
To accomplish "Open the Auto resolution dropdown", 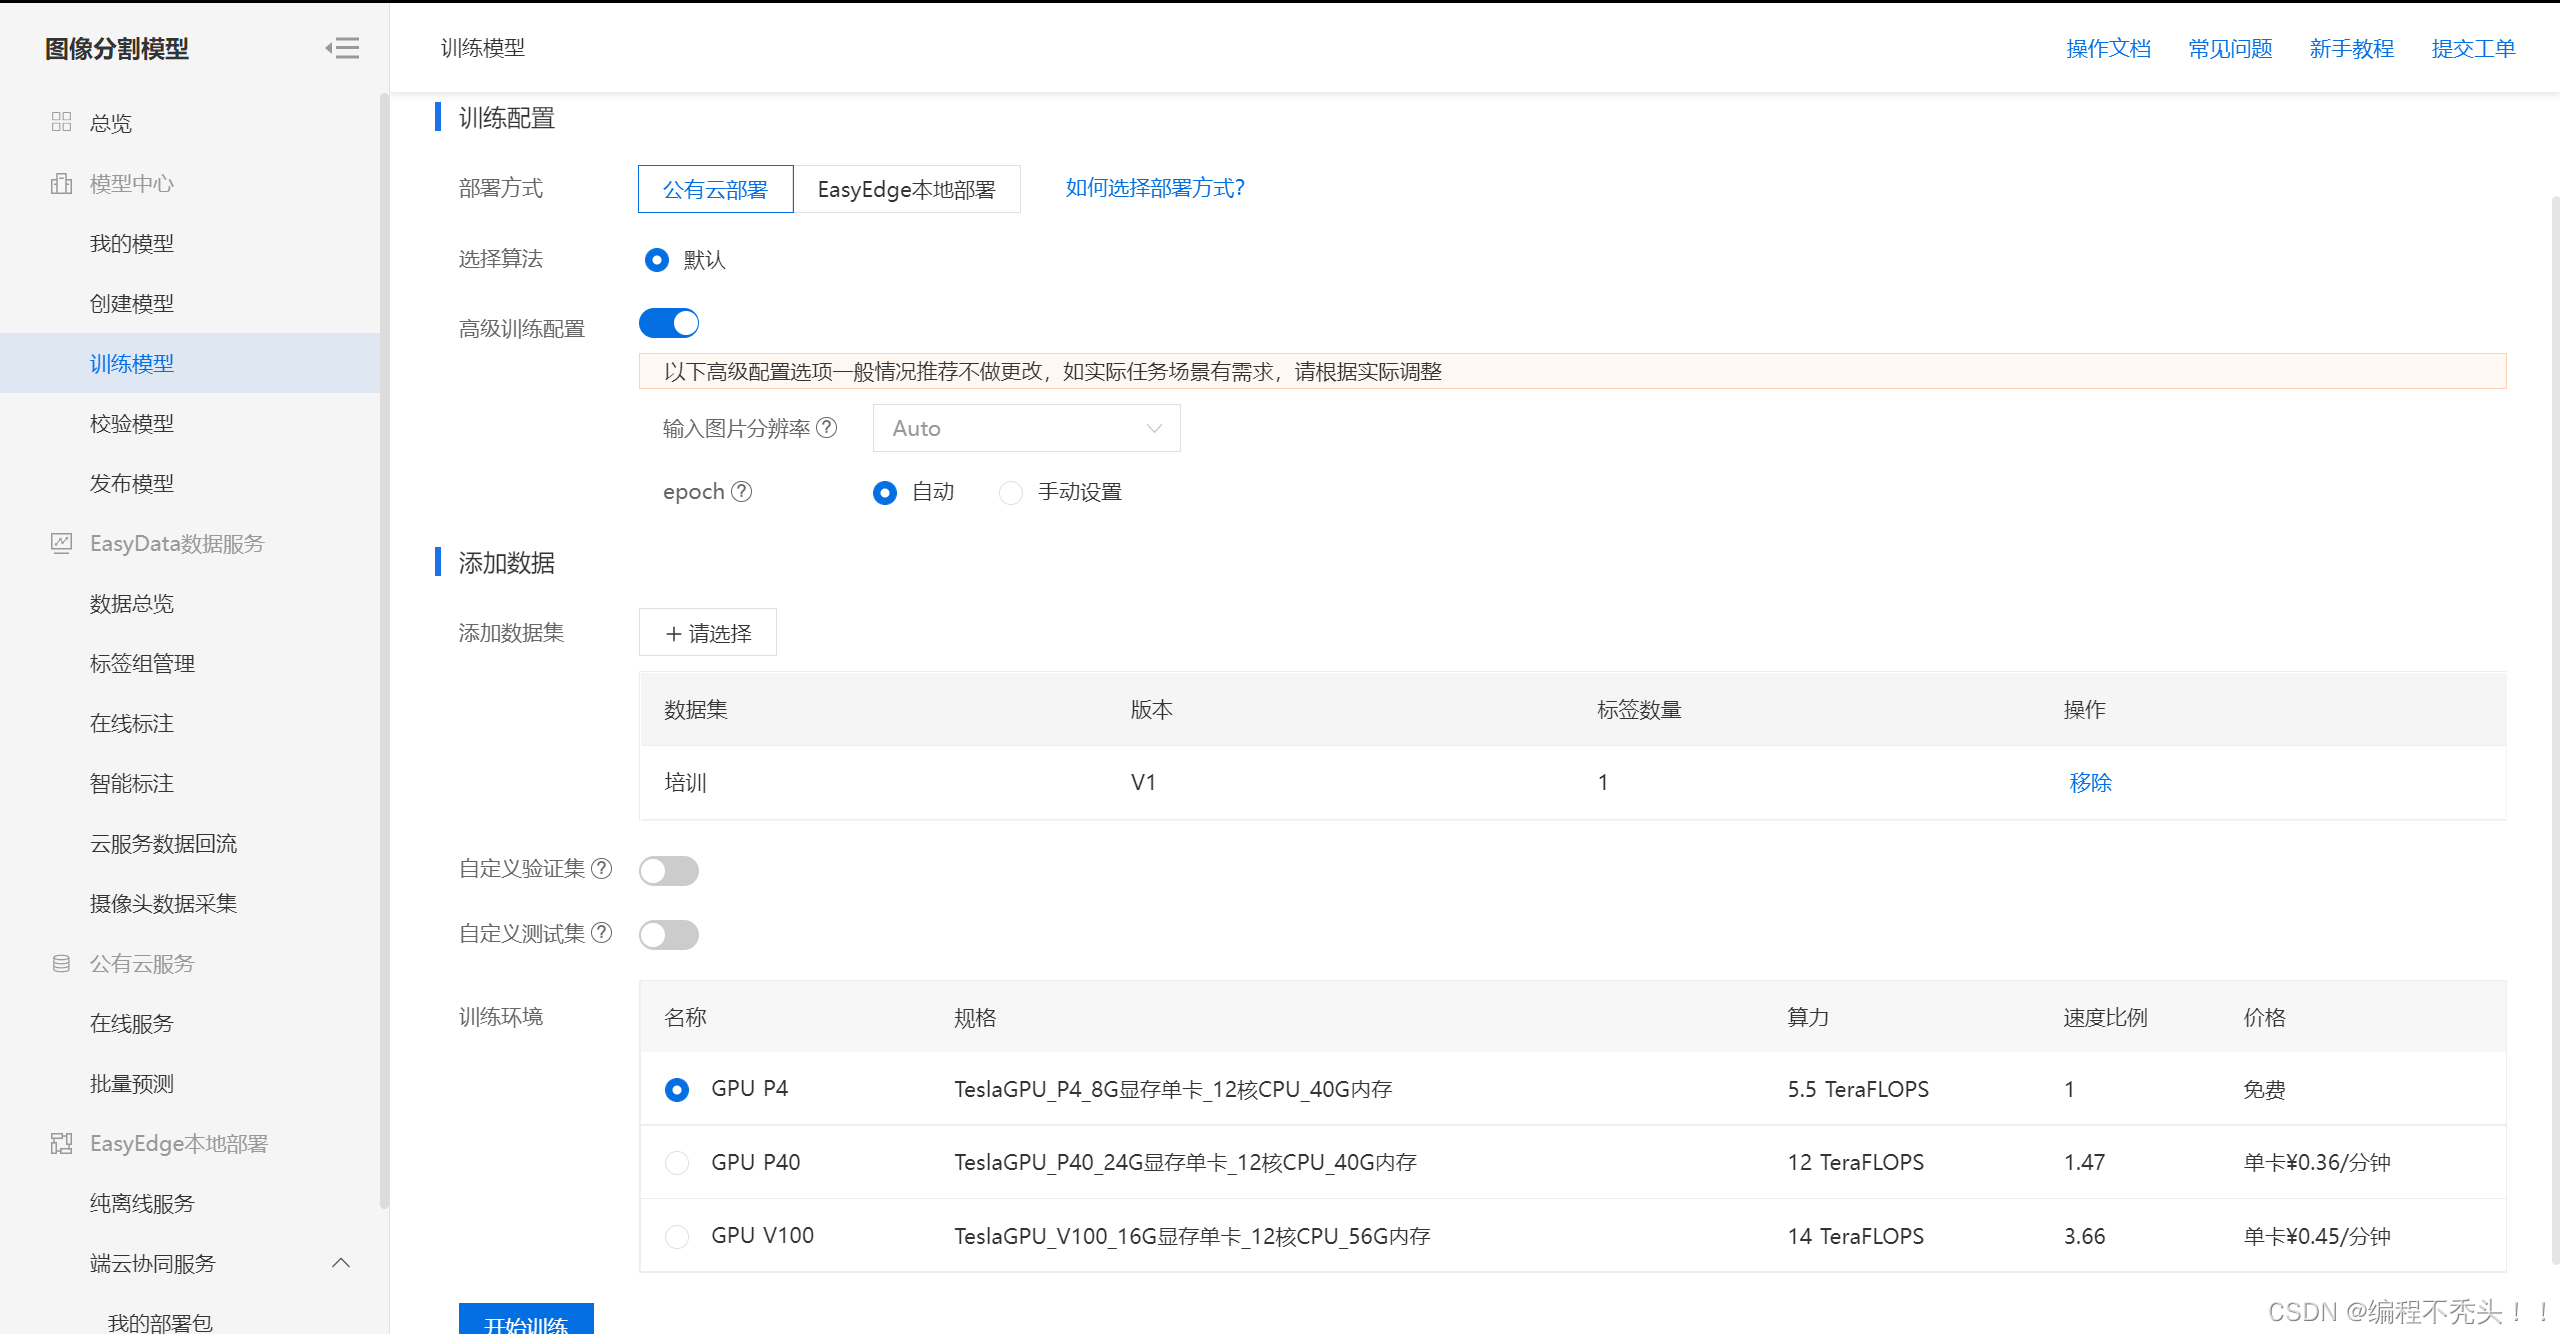I will point(1025,427).
